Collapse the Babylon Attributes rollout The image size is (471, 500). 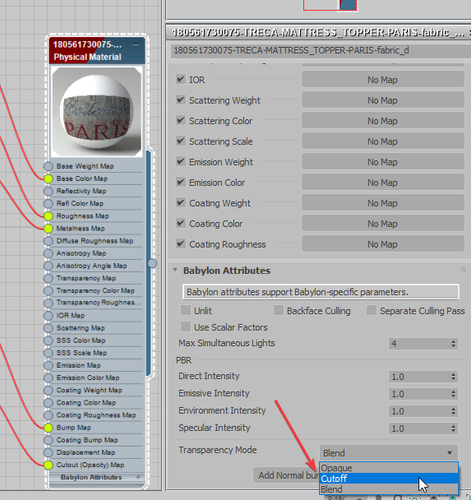[175, 270]
